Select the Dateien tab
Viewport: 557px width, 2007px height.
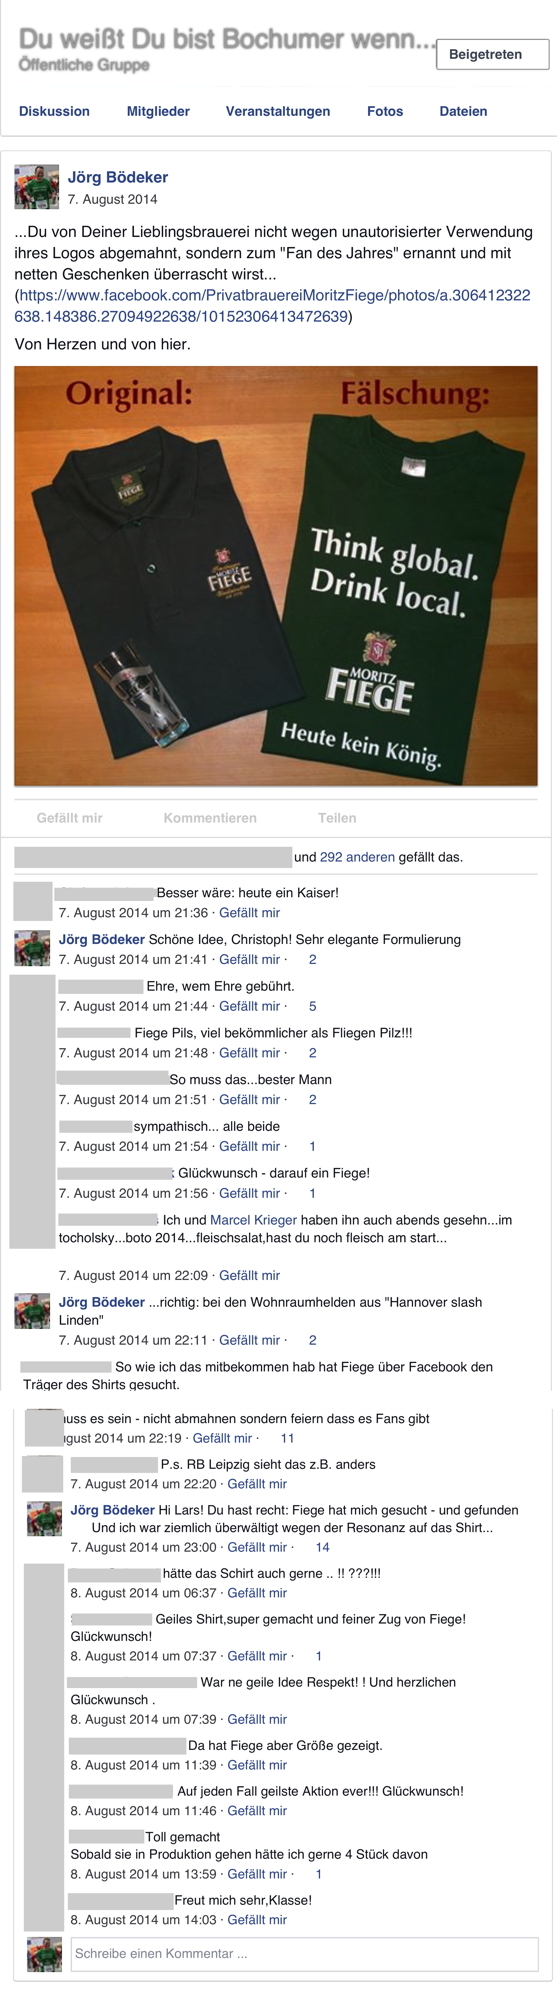point(463,111)
